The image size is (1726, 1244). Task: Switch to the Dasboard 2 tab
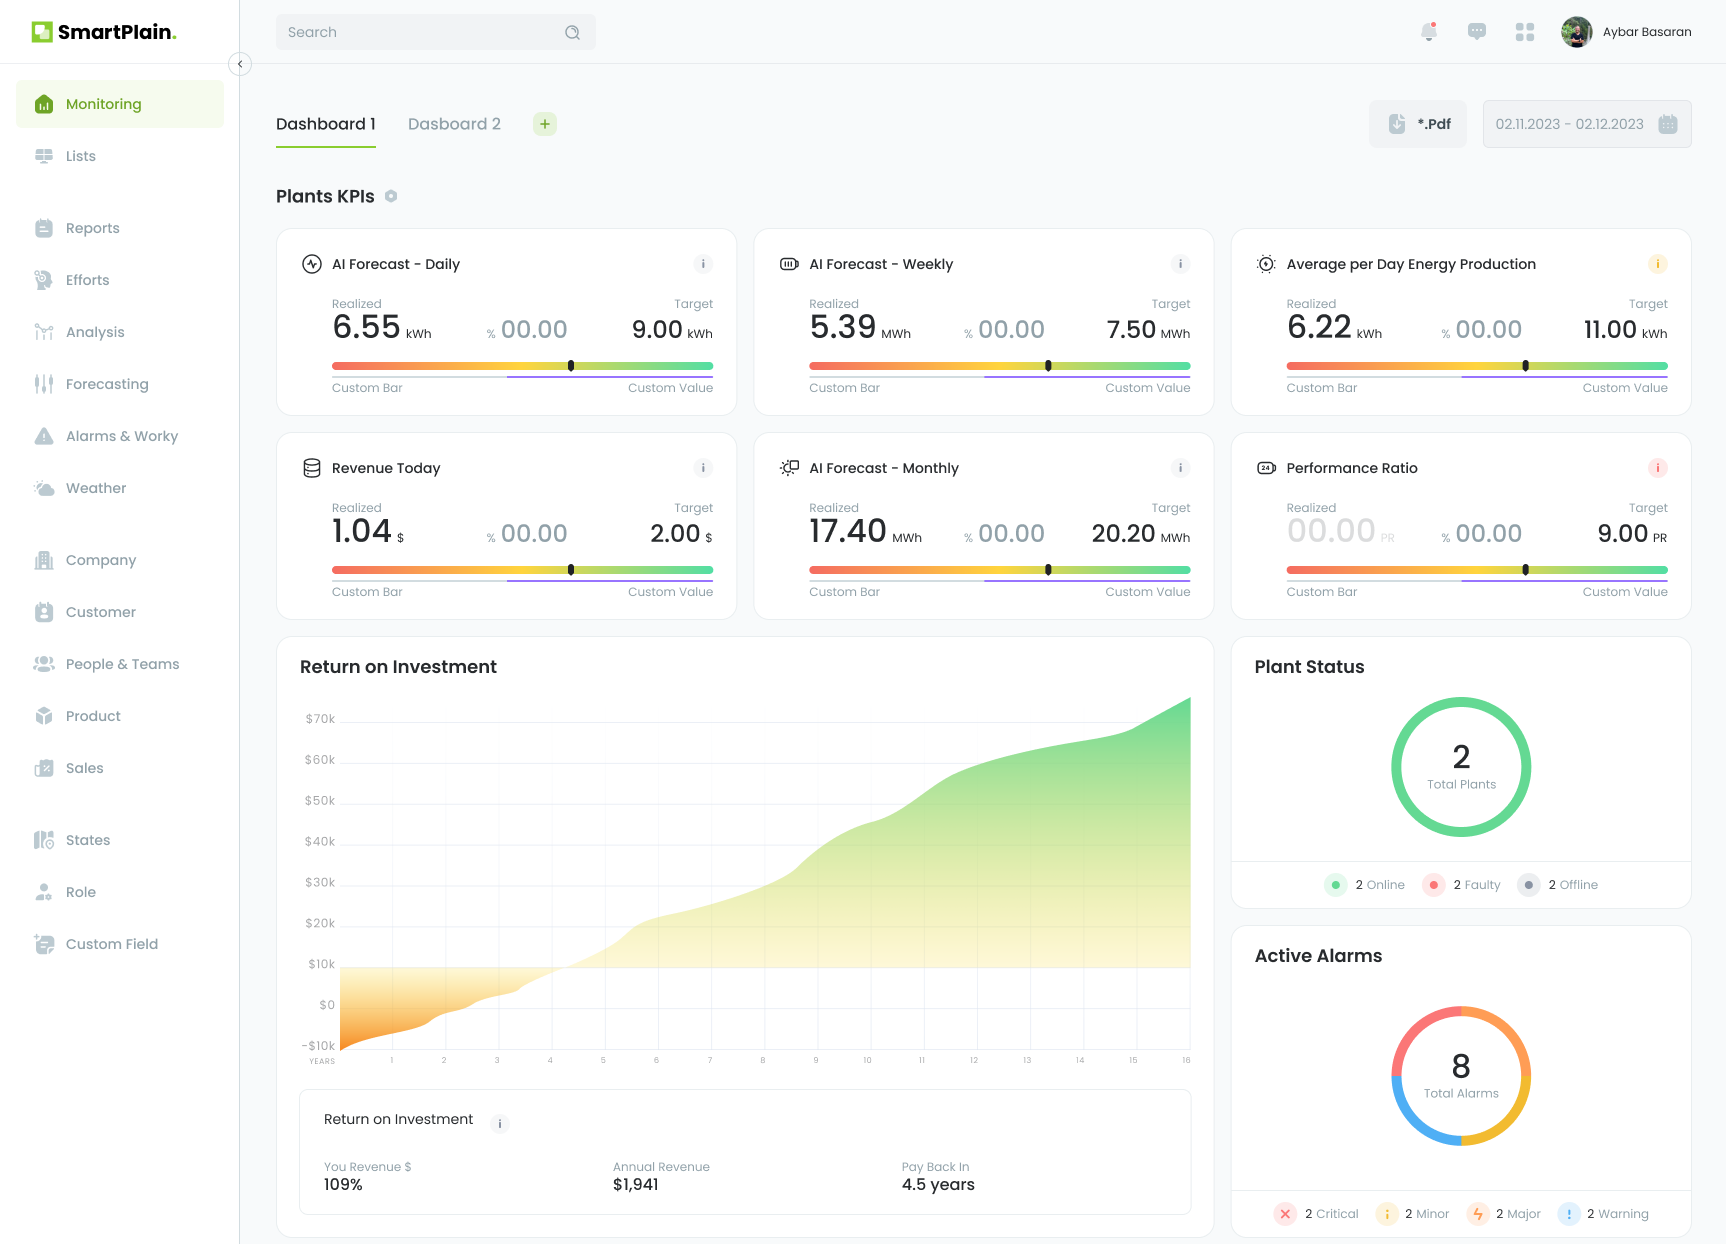tap(454, 124)
